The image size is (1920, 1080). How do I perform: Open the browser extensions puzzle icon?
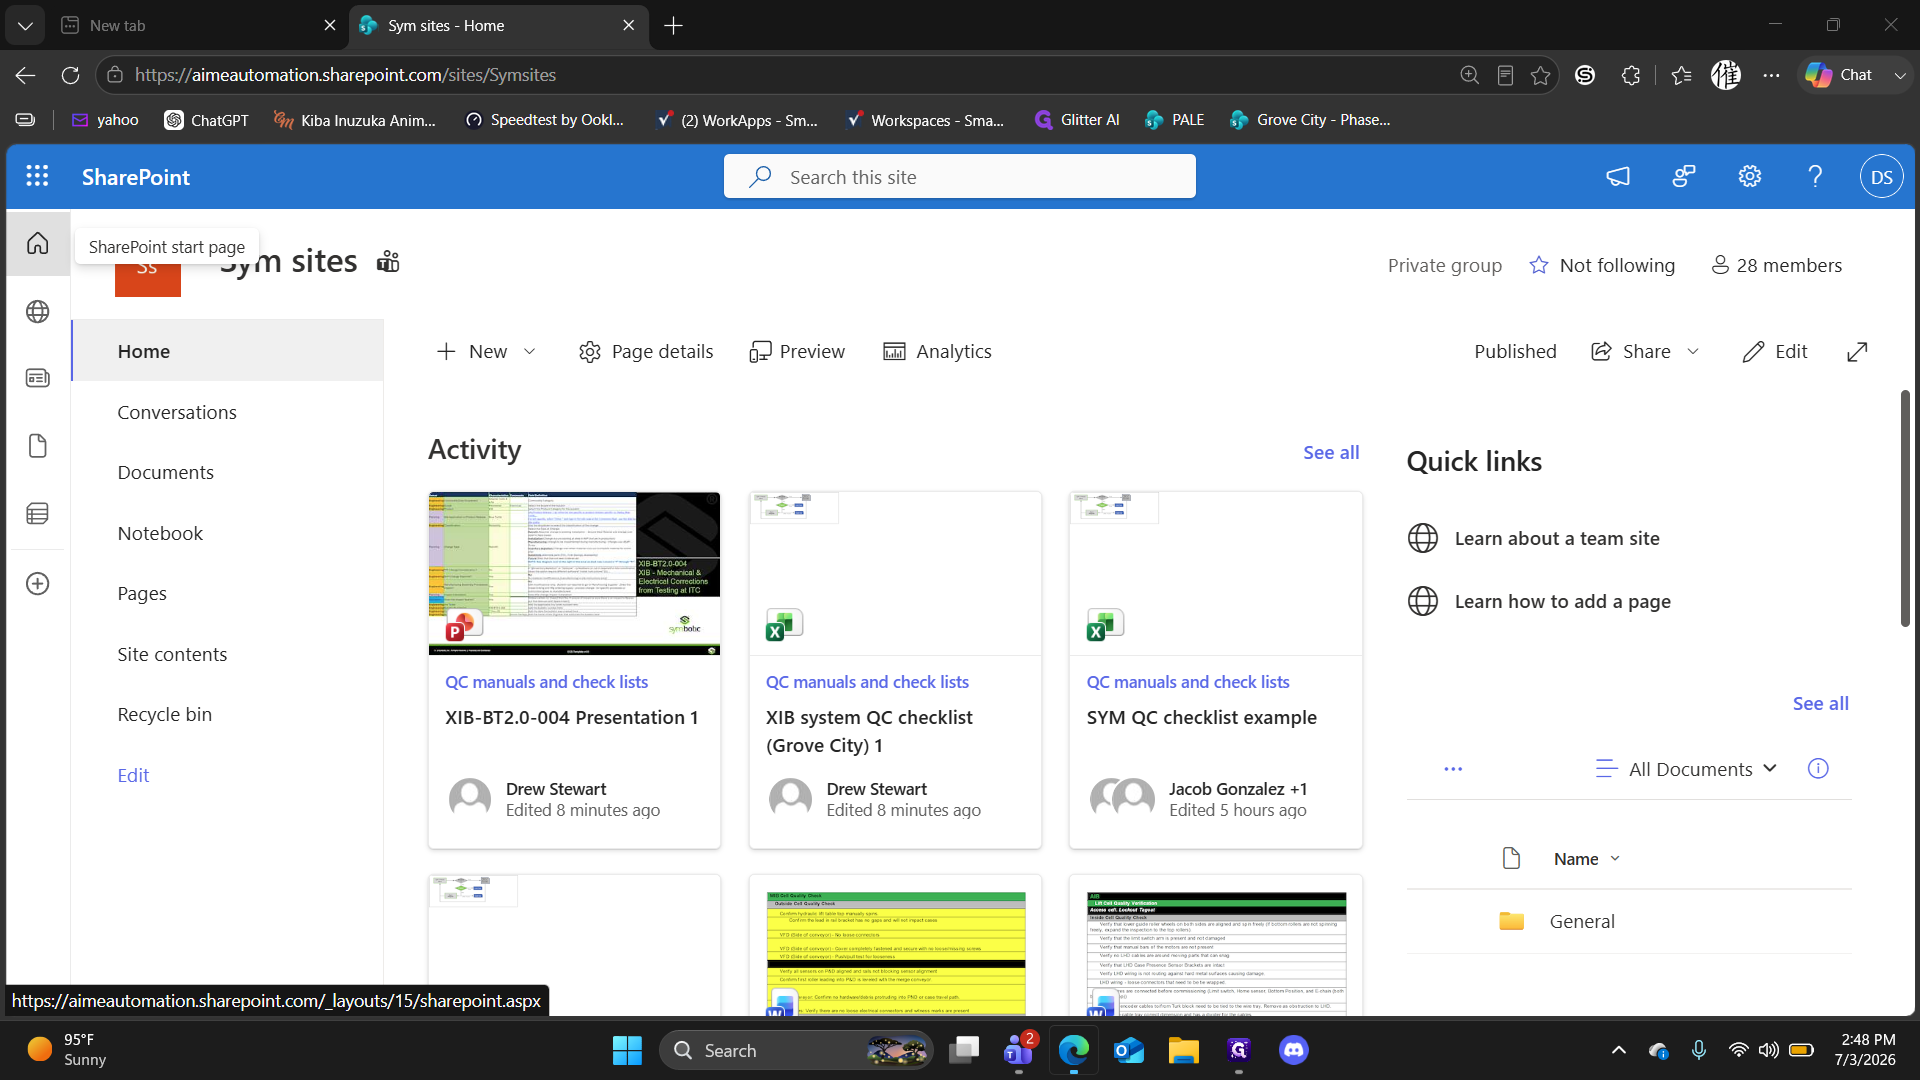pyautogui.click(x=1631, y=75)
